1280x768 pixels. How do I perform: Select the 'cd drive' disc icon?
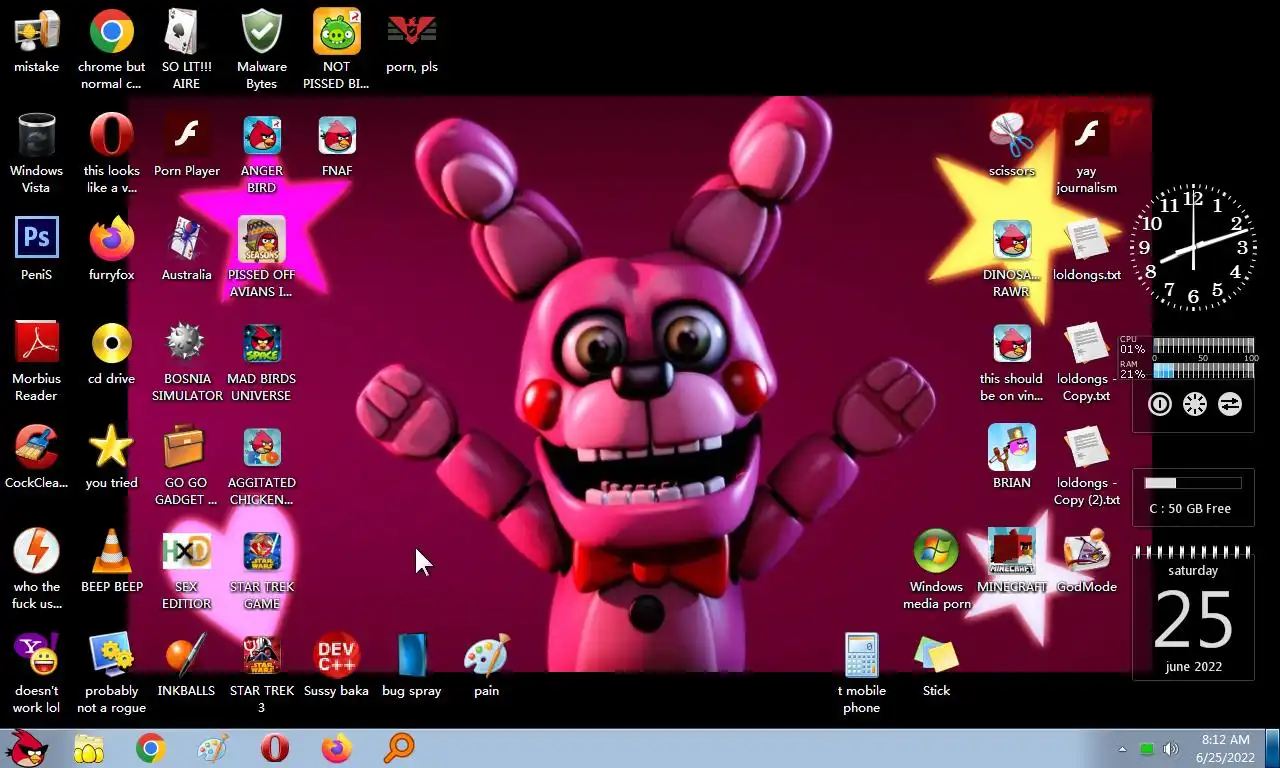[111, 344]
